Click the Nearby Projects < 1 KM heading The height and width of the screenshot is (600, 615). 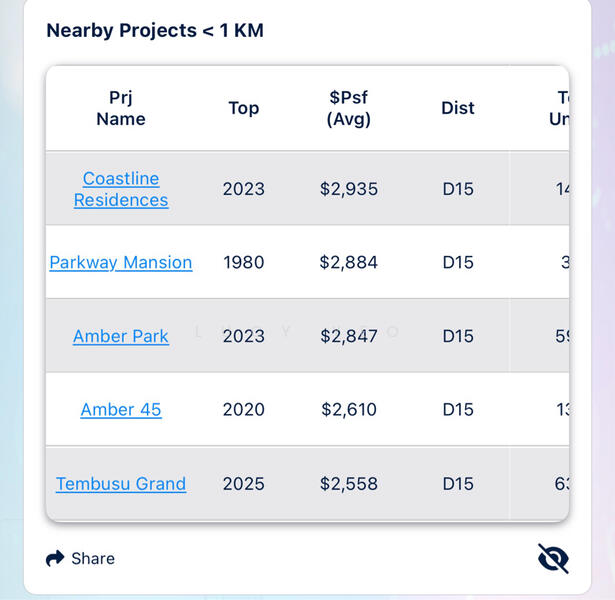(155, 30)
